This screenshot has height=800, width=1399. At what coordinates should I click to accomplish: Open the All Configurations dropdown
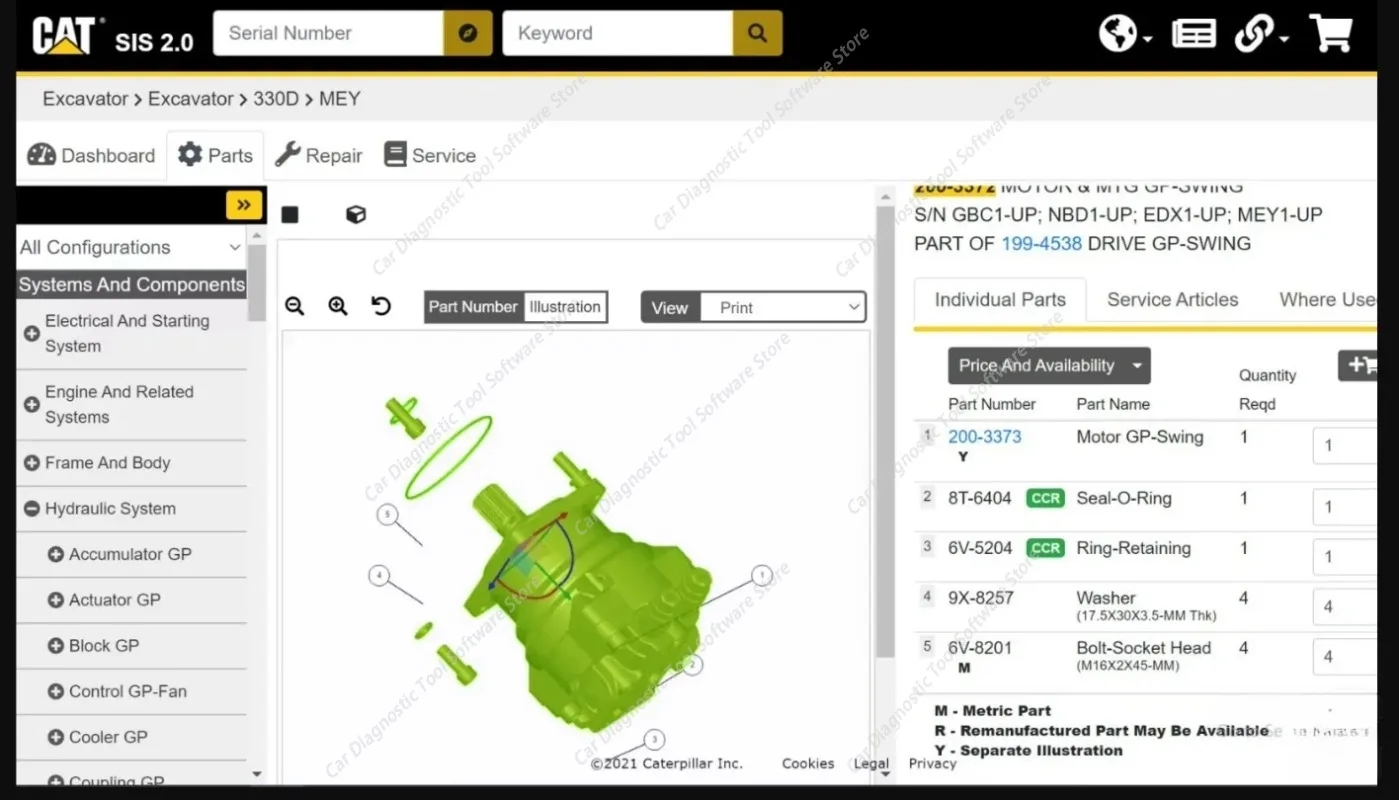pyautogui.click(x=131, y=247)
